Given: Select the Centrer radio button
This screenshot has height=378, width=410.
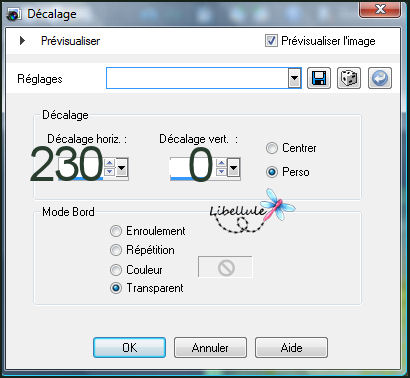Looking at the screenshot, I should coord(272,148).
